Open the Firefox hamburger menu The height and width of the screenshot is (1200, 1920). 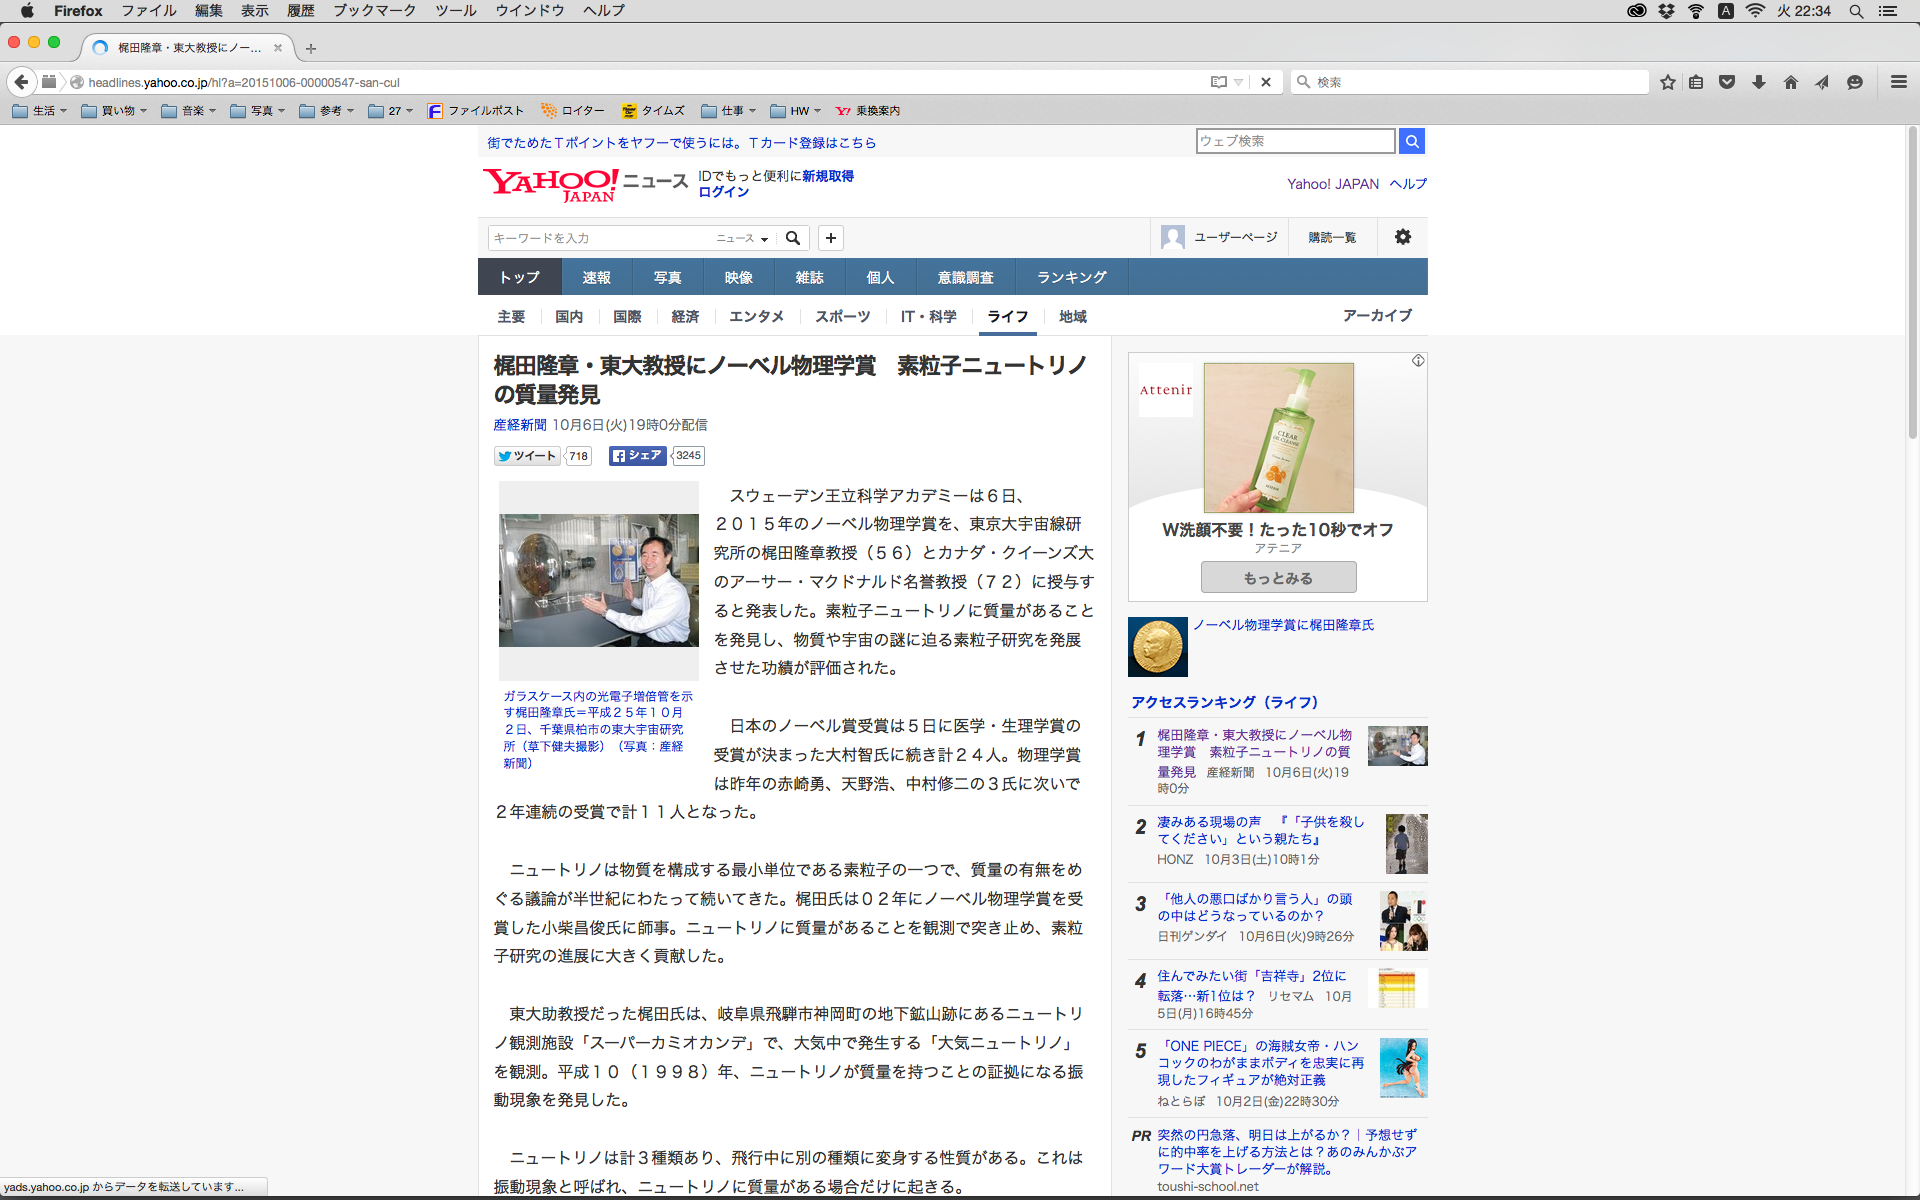click(1898, 82)
